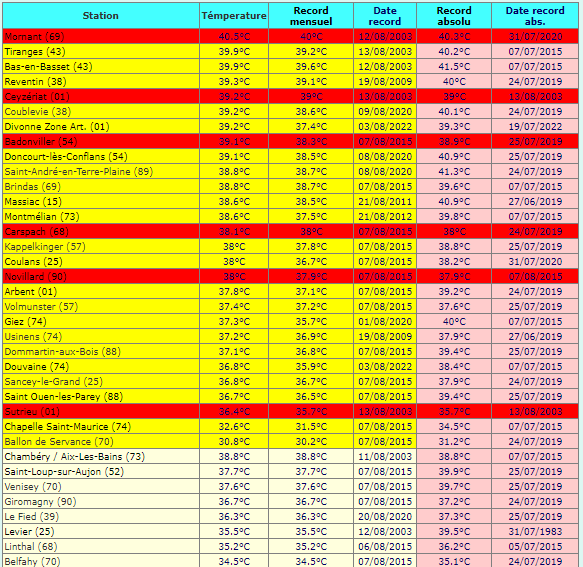The height and width of the screenshot is (567, 583).
Task: Click the Date record column header
Action: pos(385,16)
